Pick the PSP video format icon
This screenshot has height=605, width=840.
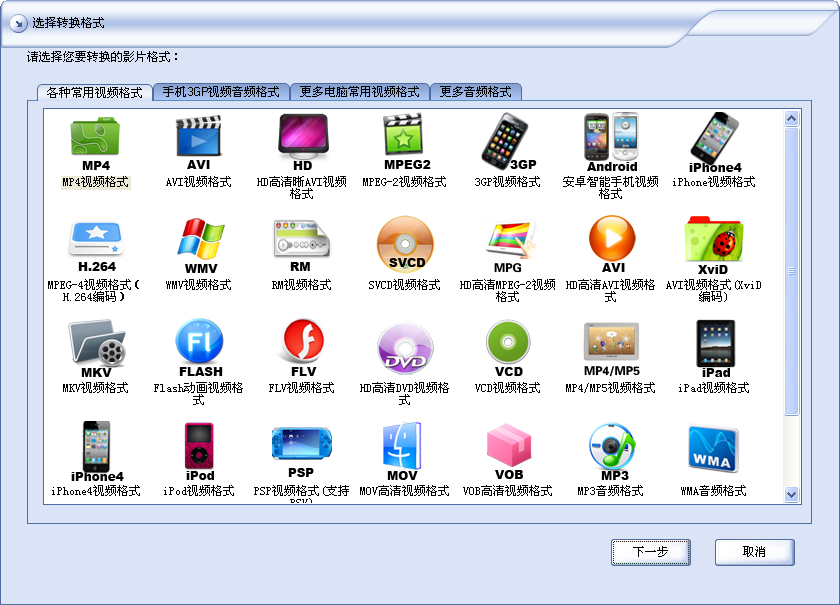pyautogui.click(x=301, y=445)
